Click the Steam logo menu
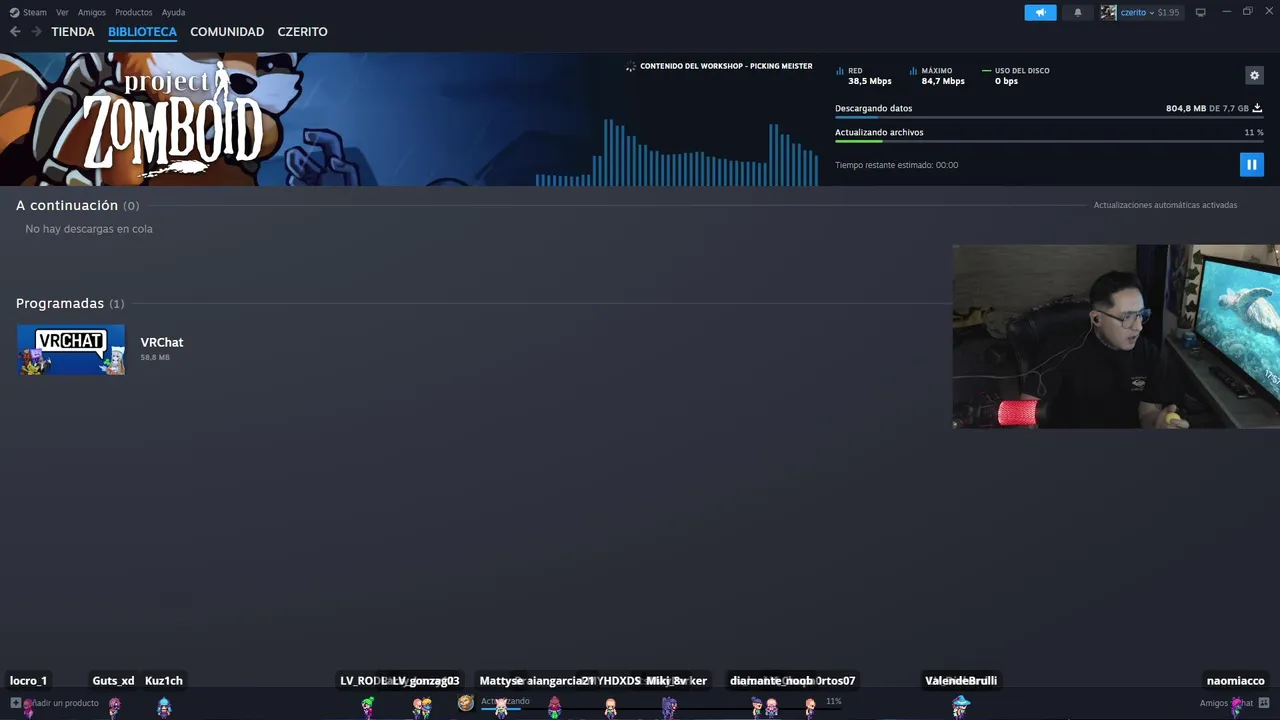Image resolution: width=1280 pixels, height=720 pixels. (28, 12)
